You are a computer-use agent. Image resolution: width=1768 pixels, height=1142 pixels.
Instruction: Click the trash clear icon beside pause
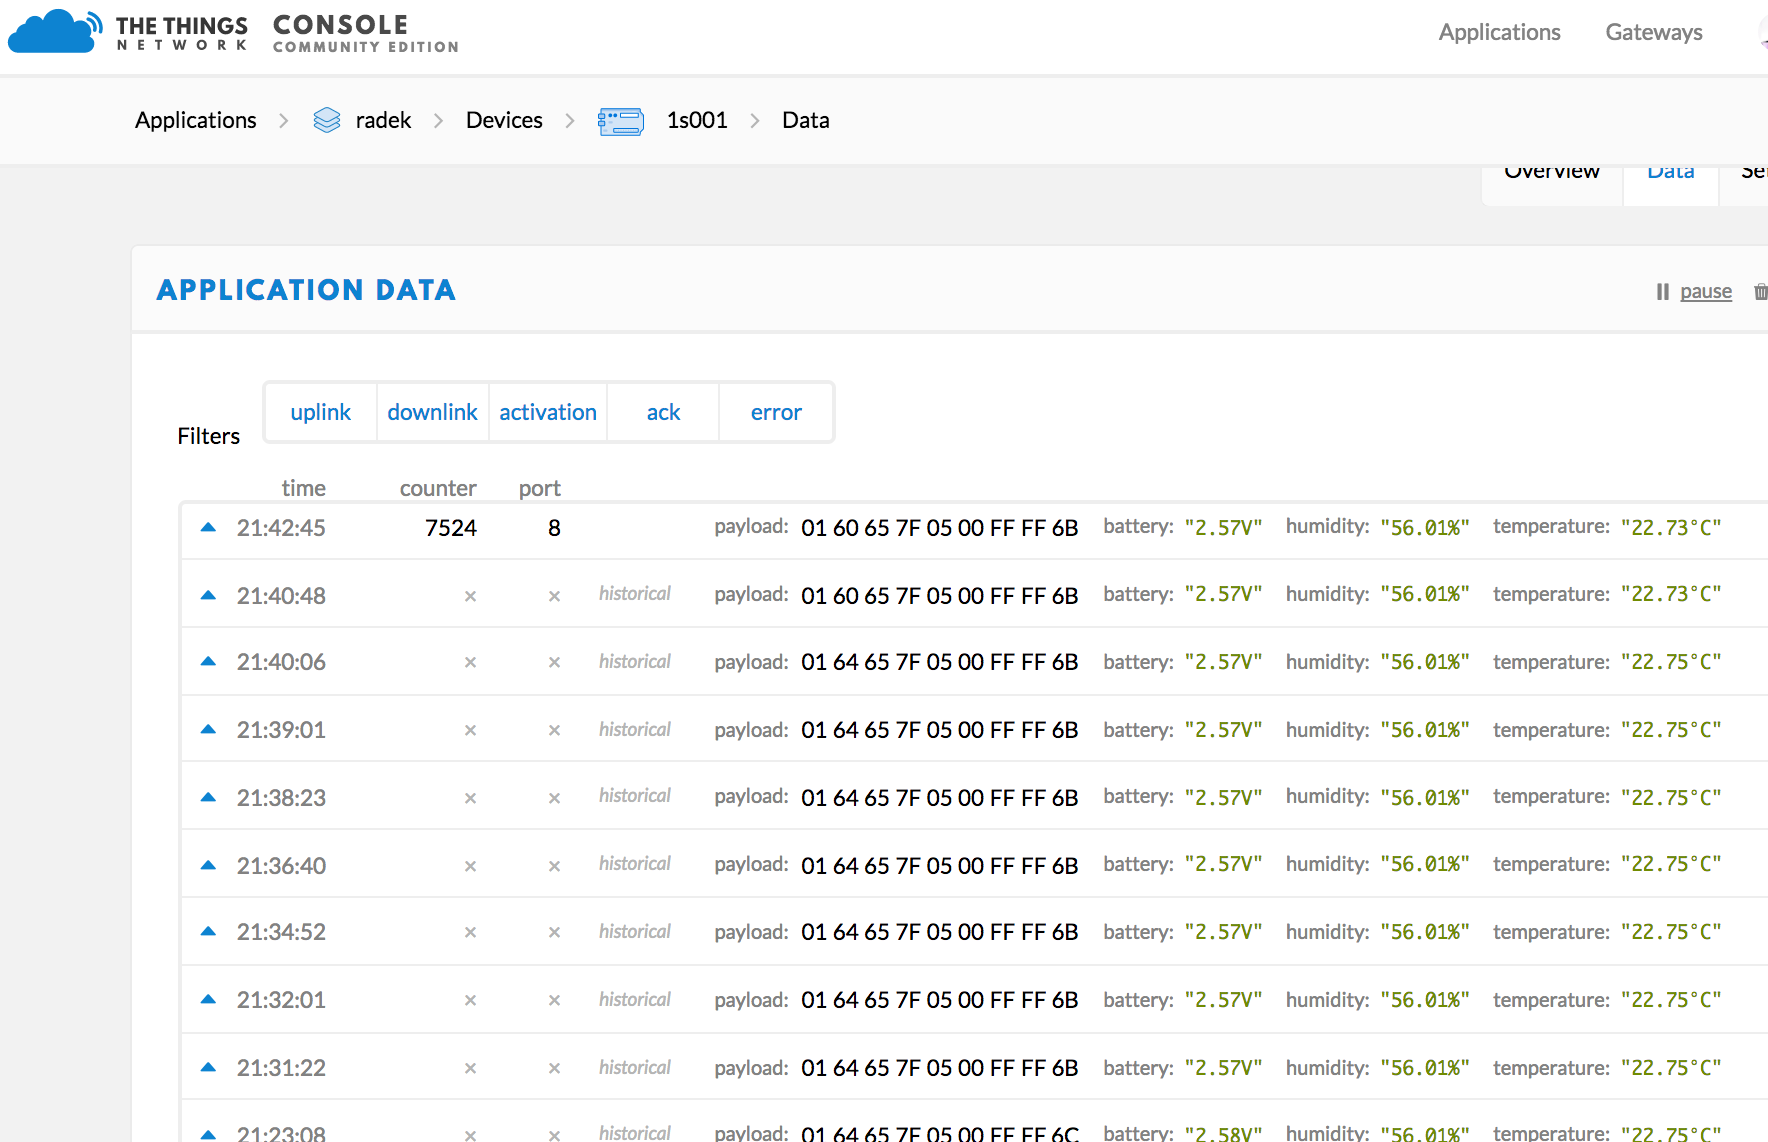[x=1760, y=291]
